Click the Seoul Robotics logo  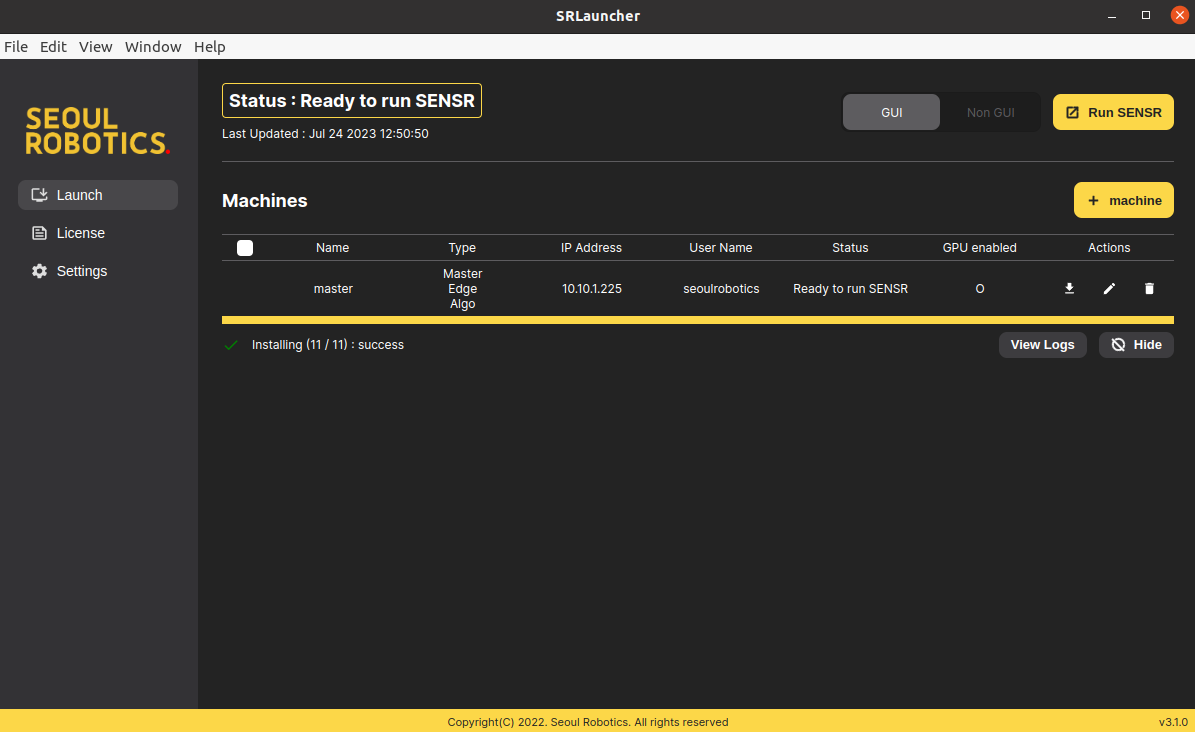point(97,130)
